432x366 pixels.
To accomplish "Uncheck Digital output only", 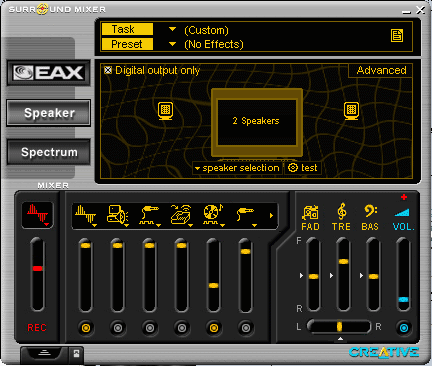I will 108,70.
